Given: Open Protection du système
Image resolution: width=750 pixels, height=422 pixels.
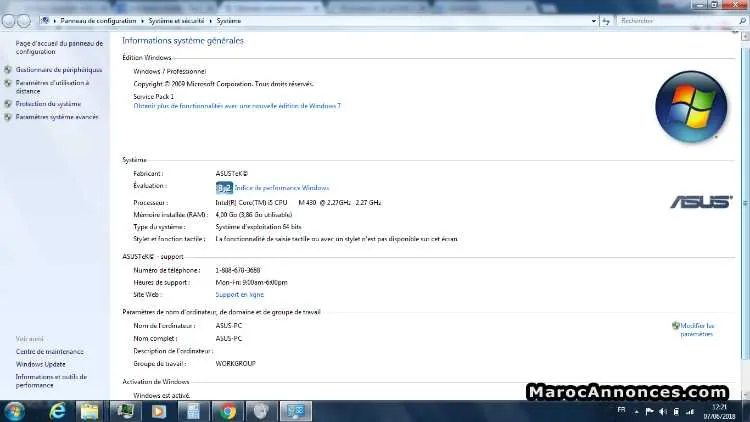Looking at the screenshot, I should (x=48, y=103).
